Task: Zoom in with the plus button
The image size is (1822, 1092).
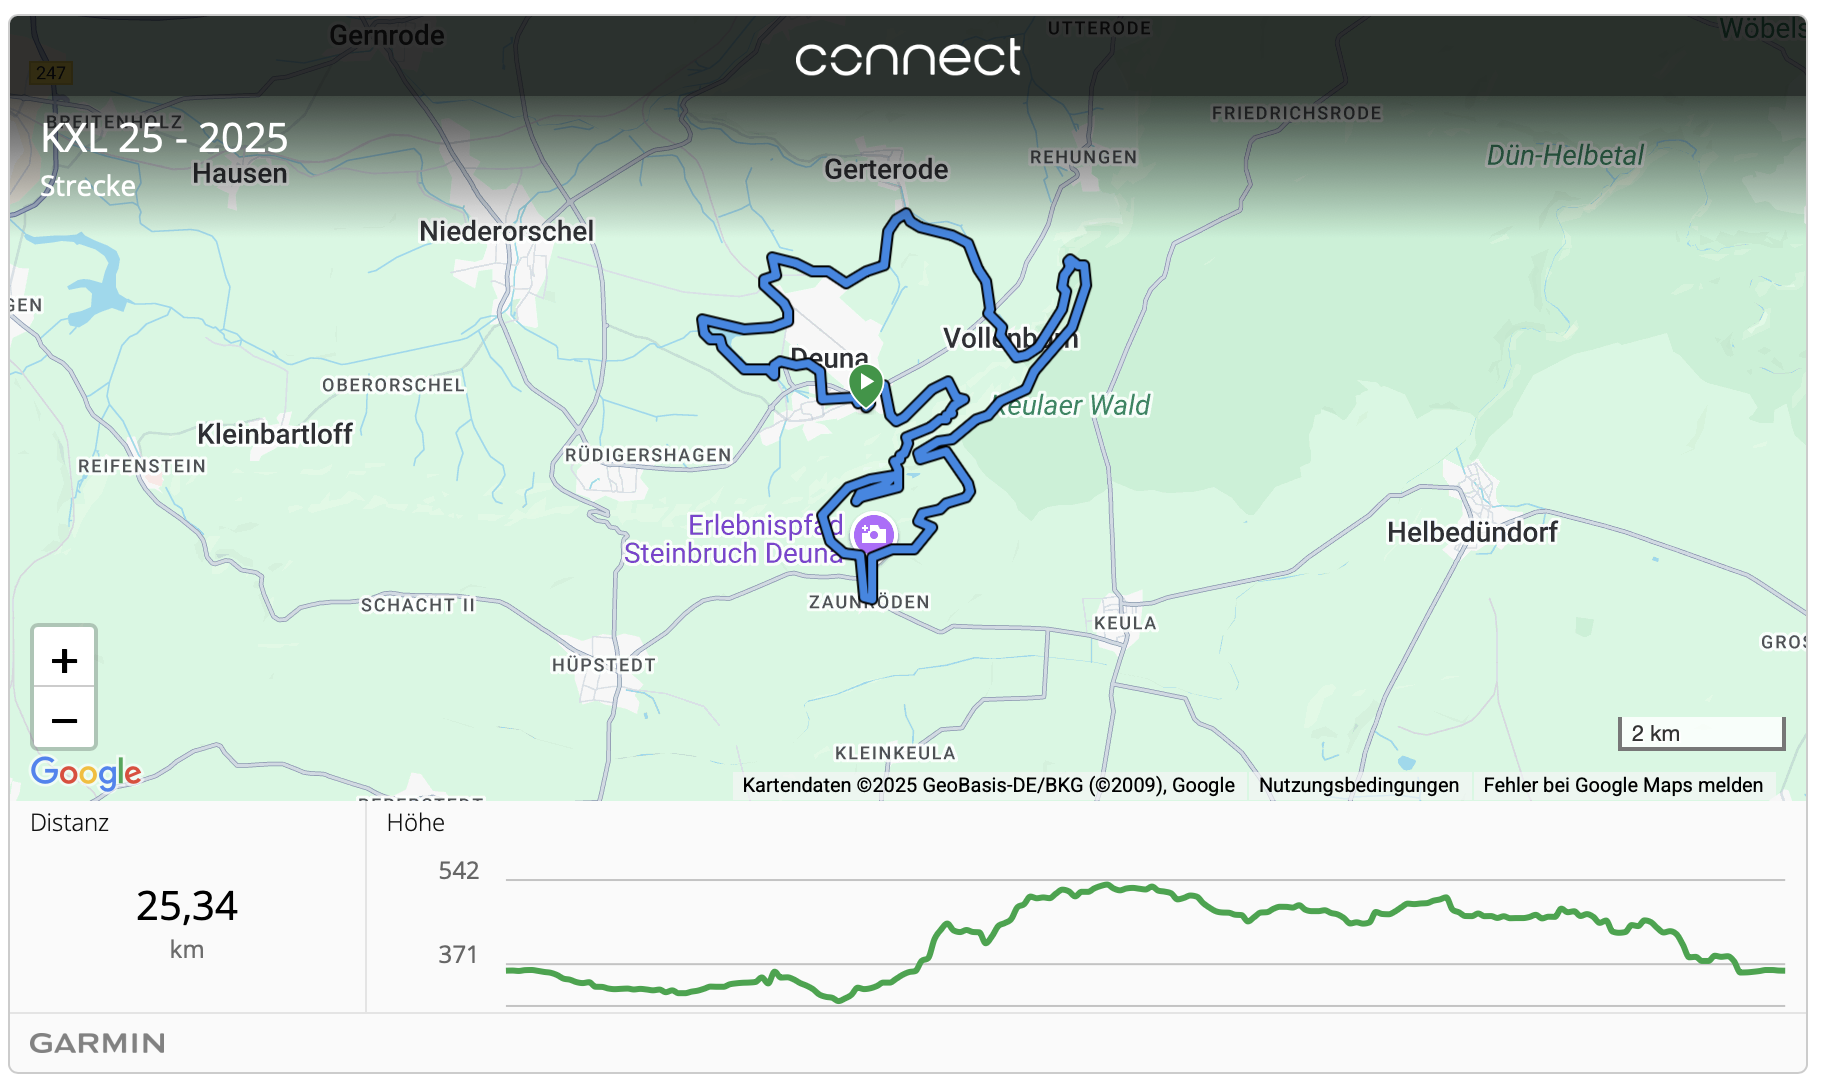Action: point(64,659)
